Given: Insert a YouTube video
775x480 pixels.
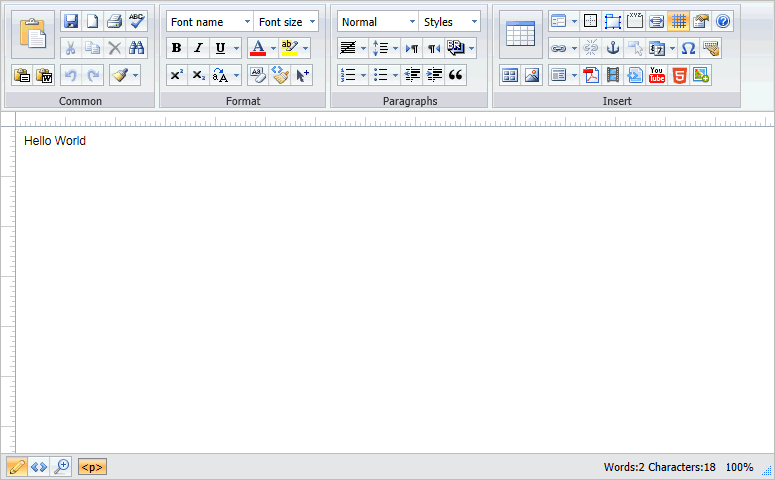Looking at the screenshot, I should pyautogui.click(x=657, y=75).
